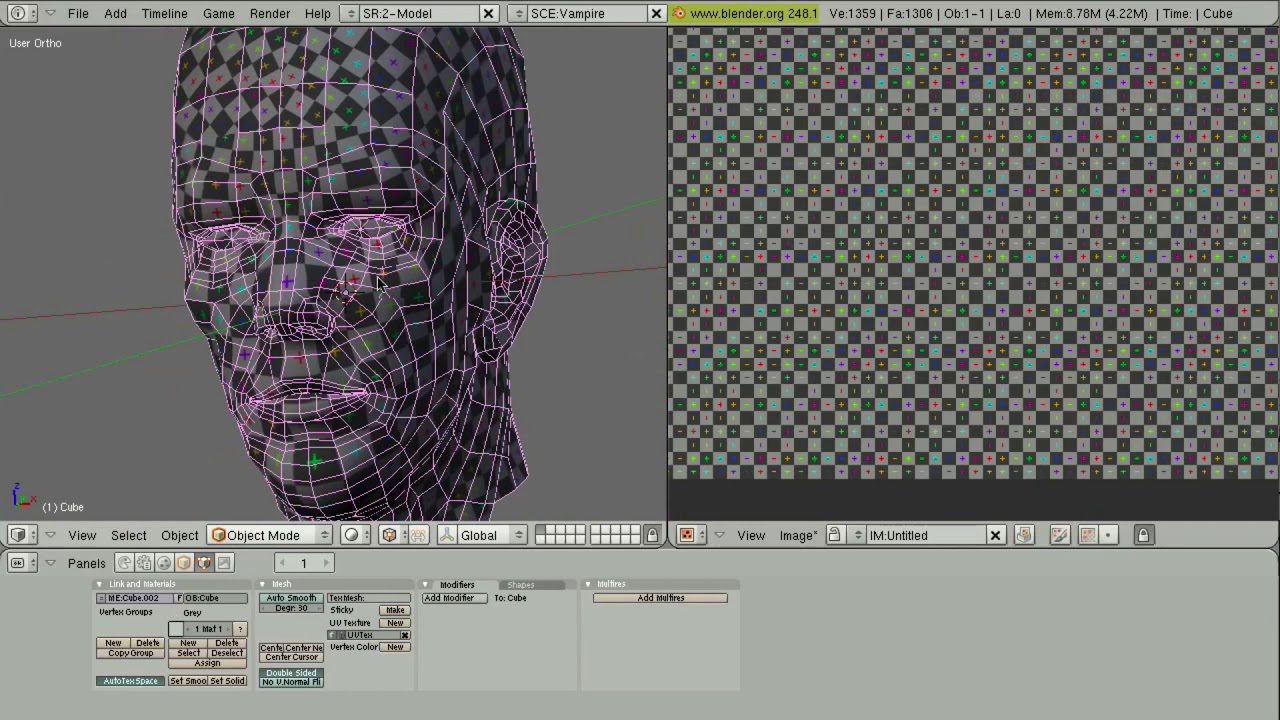This screenshot has height=720, width=1280.
Task: Collapse the 3D view header menus arrow
Action: 50,535
